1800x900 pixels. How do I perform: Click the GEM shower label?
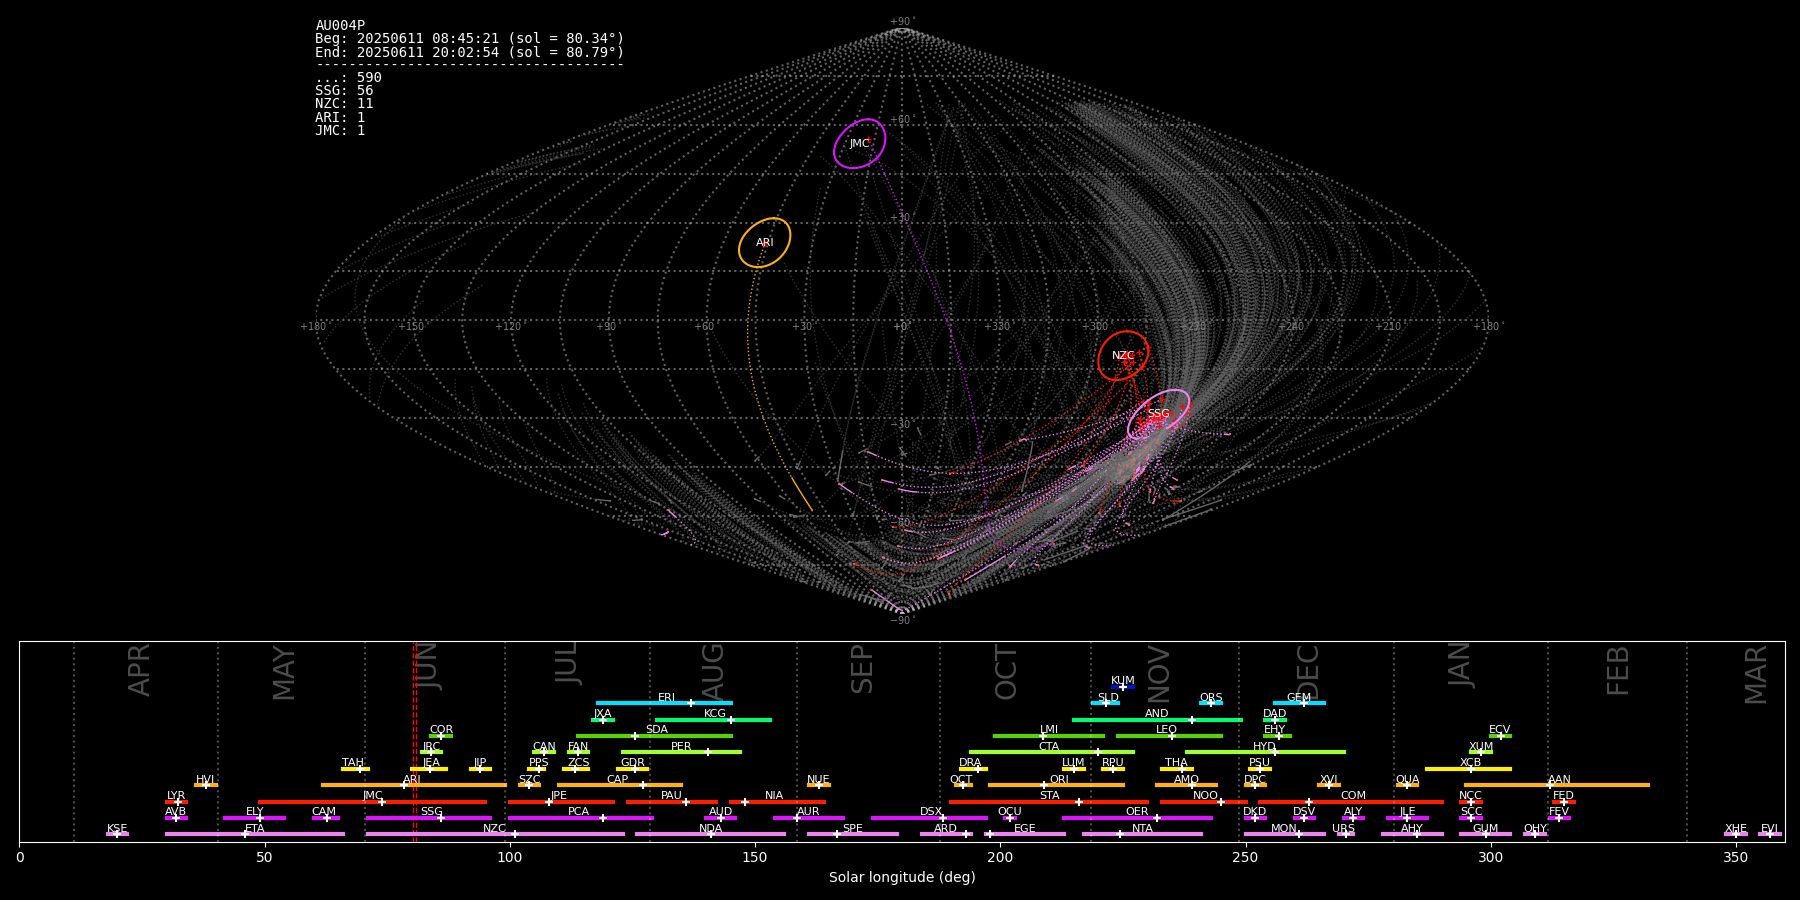click(x=1298, y=698)
